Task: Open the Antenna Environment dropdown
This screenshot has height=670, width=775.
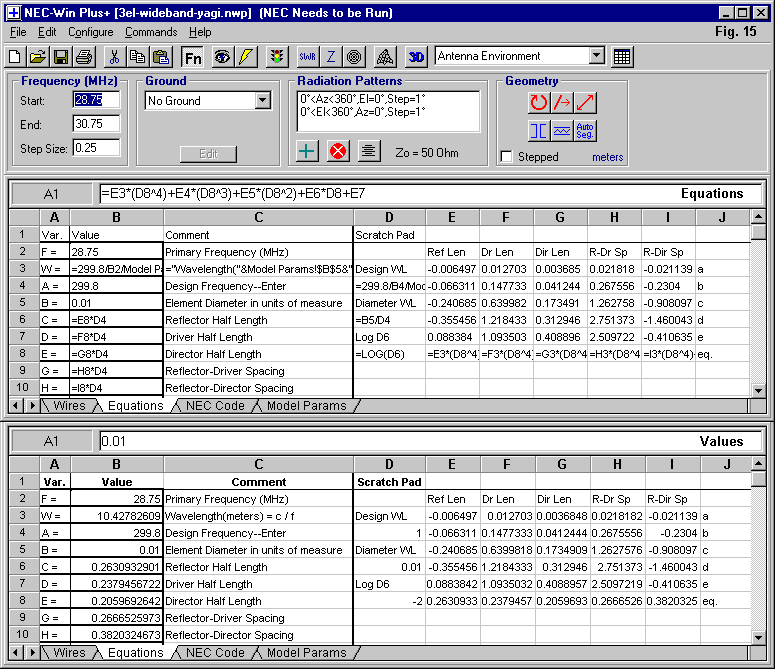Action: 597,57
